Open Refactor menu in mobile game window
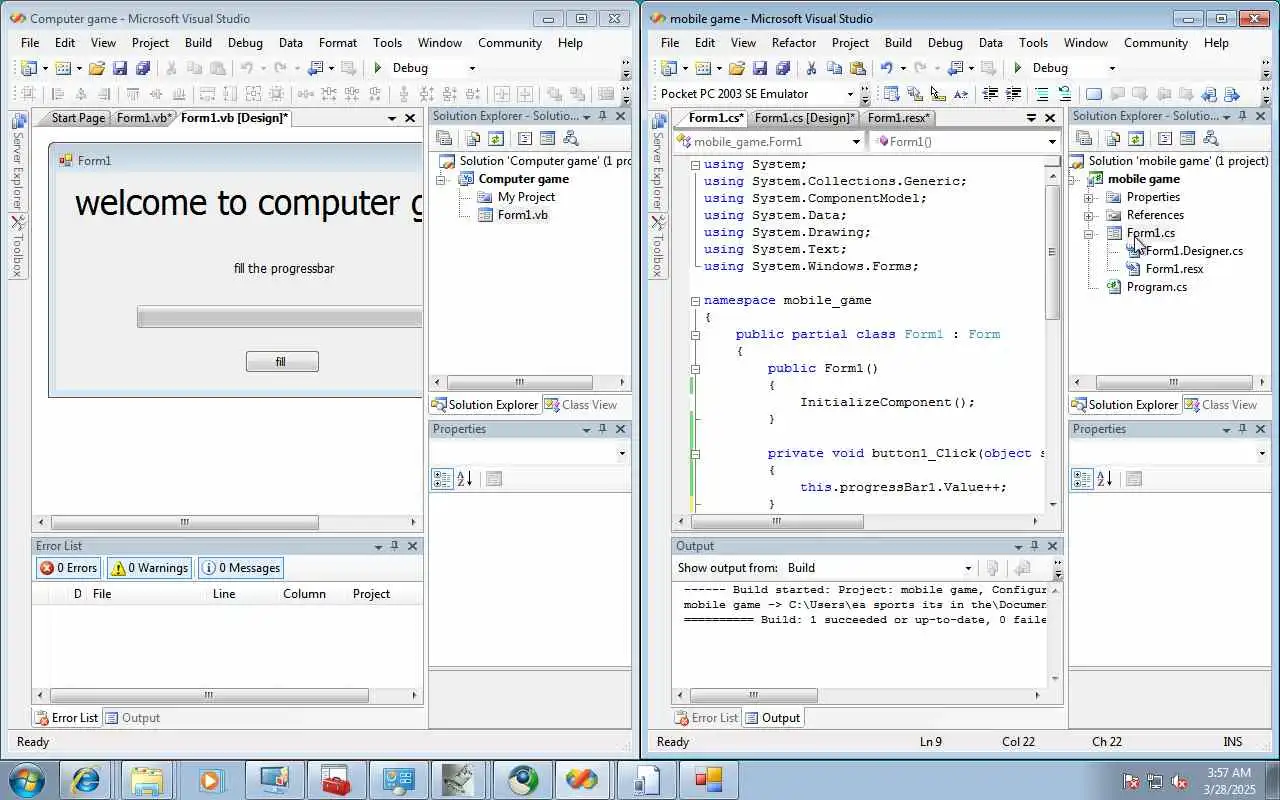The width and height of the screenshot is (1280, 800). click(794, 43)
